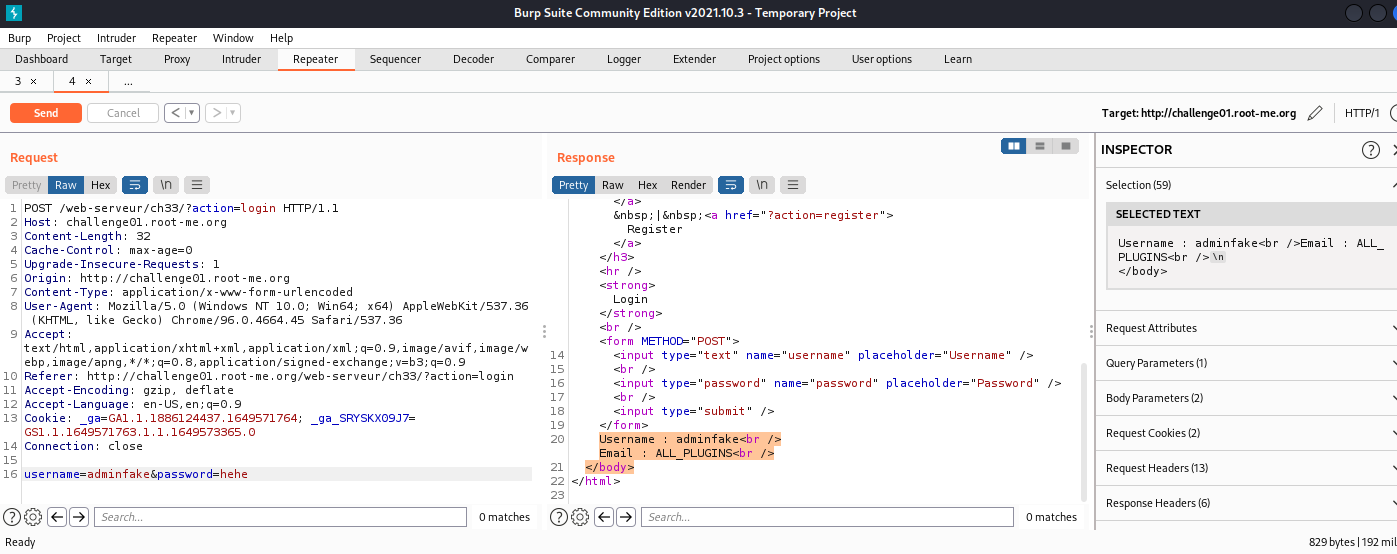Open request search settings gear

click(33, 517)
